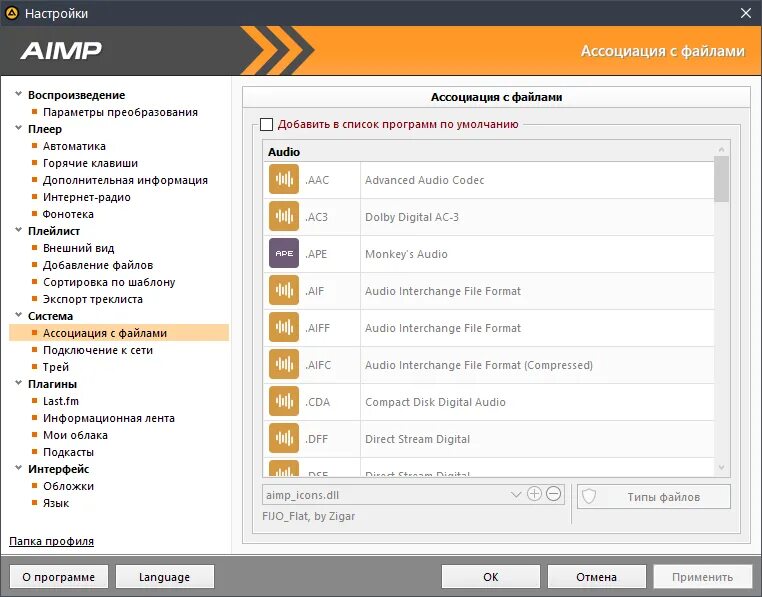
Task: Select the Advanced Audio Codec description
Action: click(x=424, y=180)
